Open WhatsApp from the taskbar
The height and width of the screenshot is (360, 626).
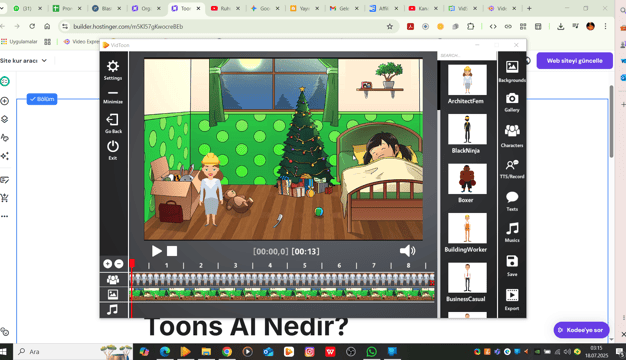point(371,352)
